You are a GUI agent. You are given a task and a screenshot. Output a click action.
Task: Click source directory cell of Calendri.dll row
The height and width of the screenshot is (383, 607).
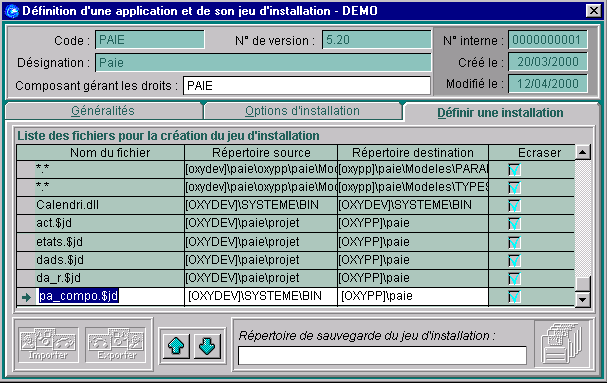click(261, 205)
